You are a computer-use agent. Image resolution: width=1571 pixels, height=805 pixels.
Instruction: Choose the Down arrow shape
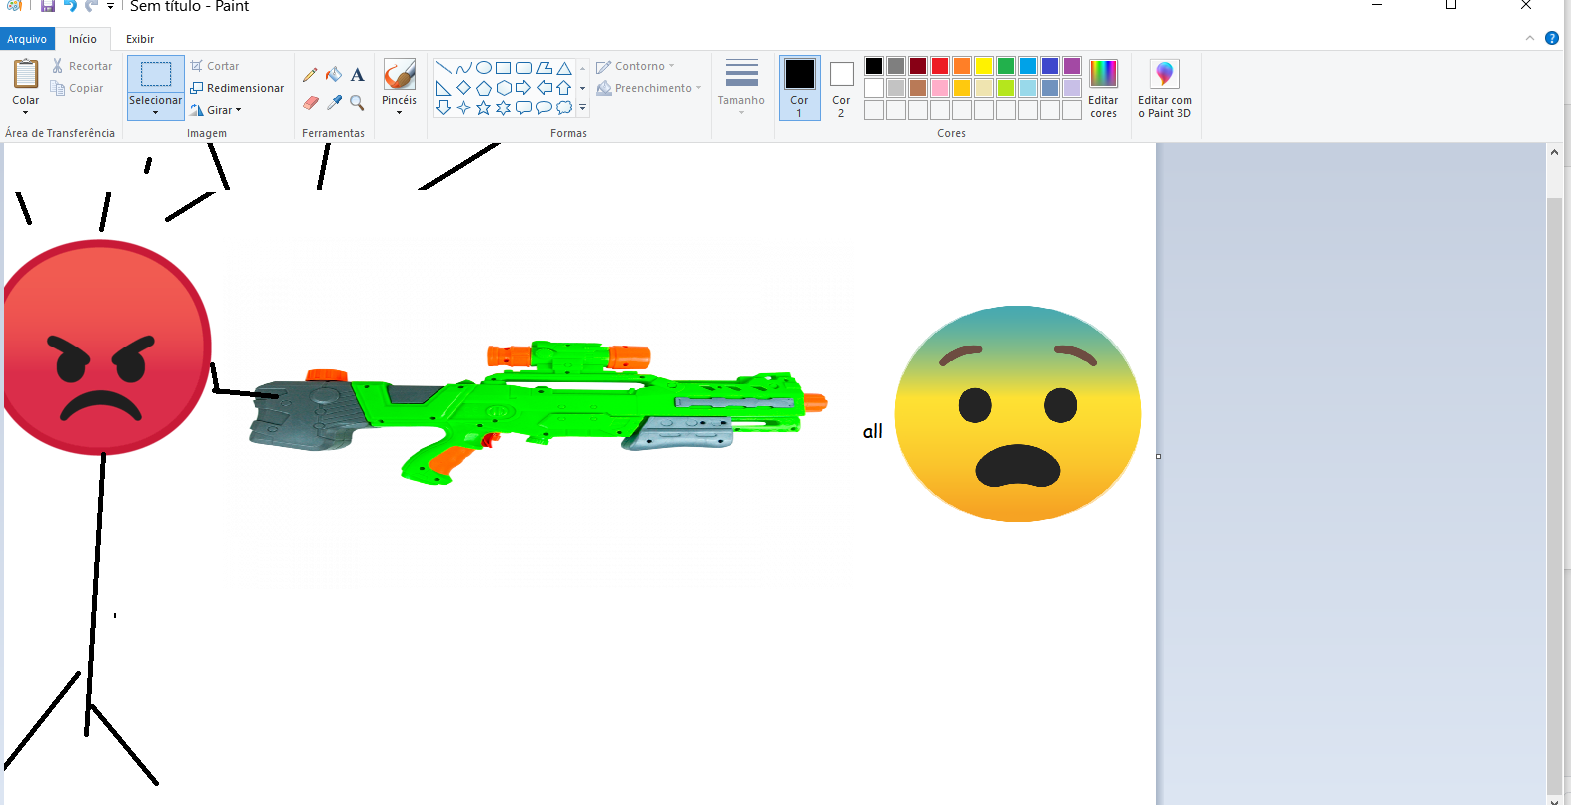click(443, 108)
